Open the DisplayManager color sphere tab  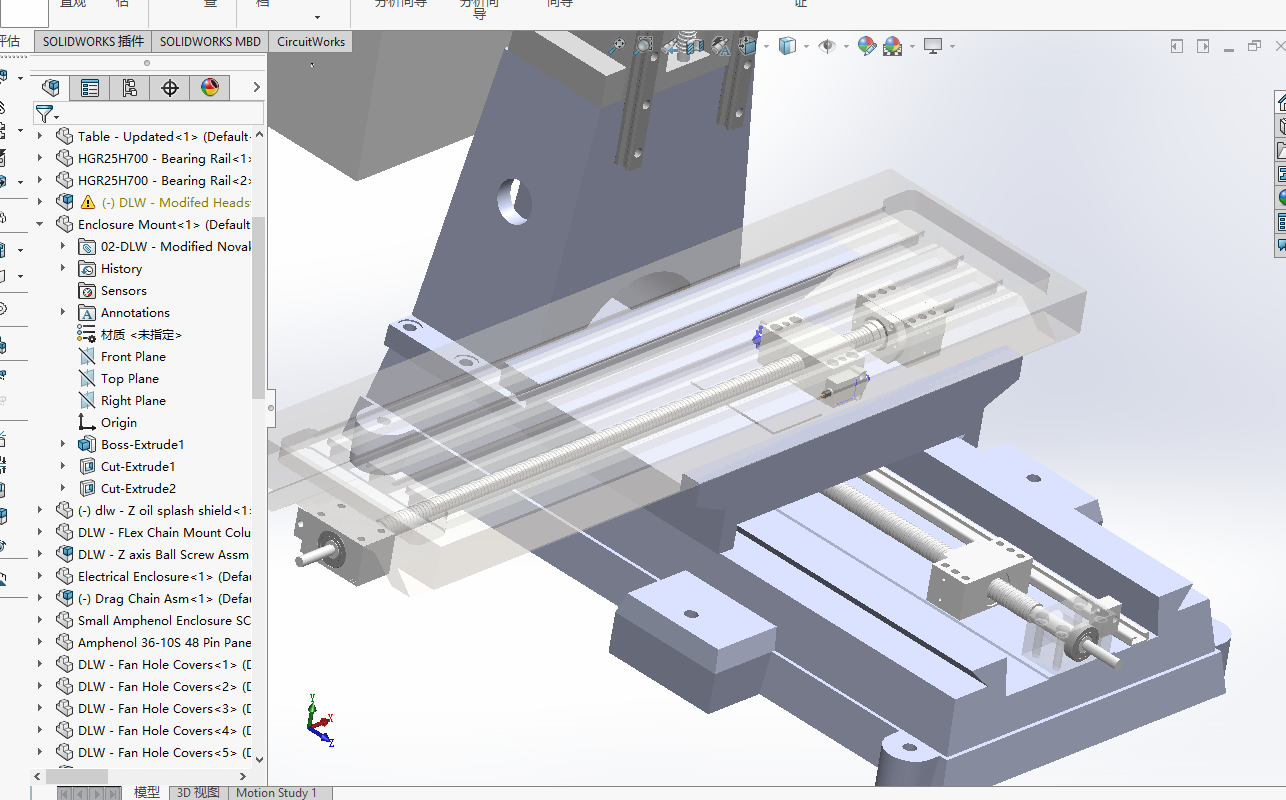(210, 88)
